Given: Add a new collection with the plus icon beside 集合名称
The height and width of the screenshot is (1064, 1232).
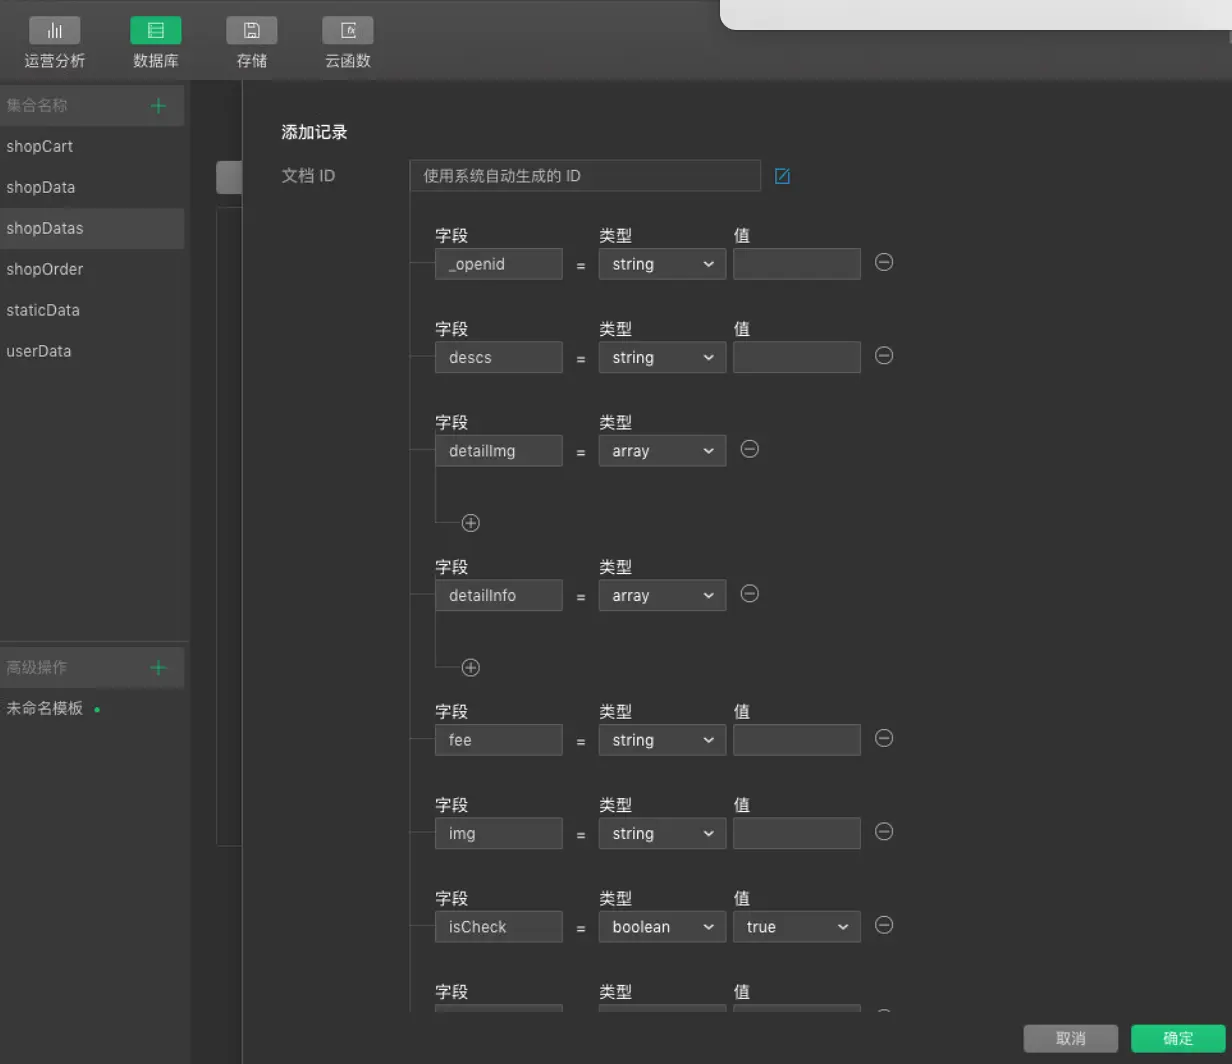Looking at the screenshot, I should click(158, 106).
